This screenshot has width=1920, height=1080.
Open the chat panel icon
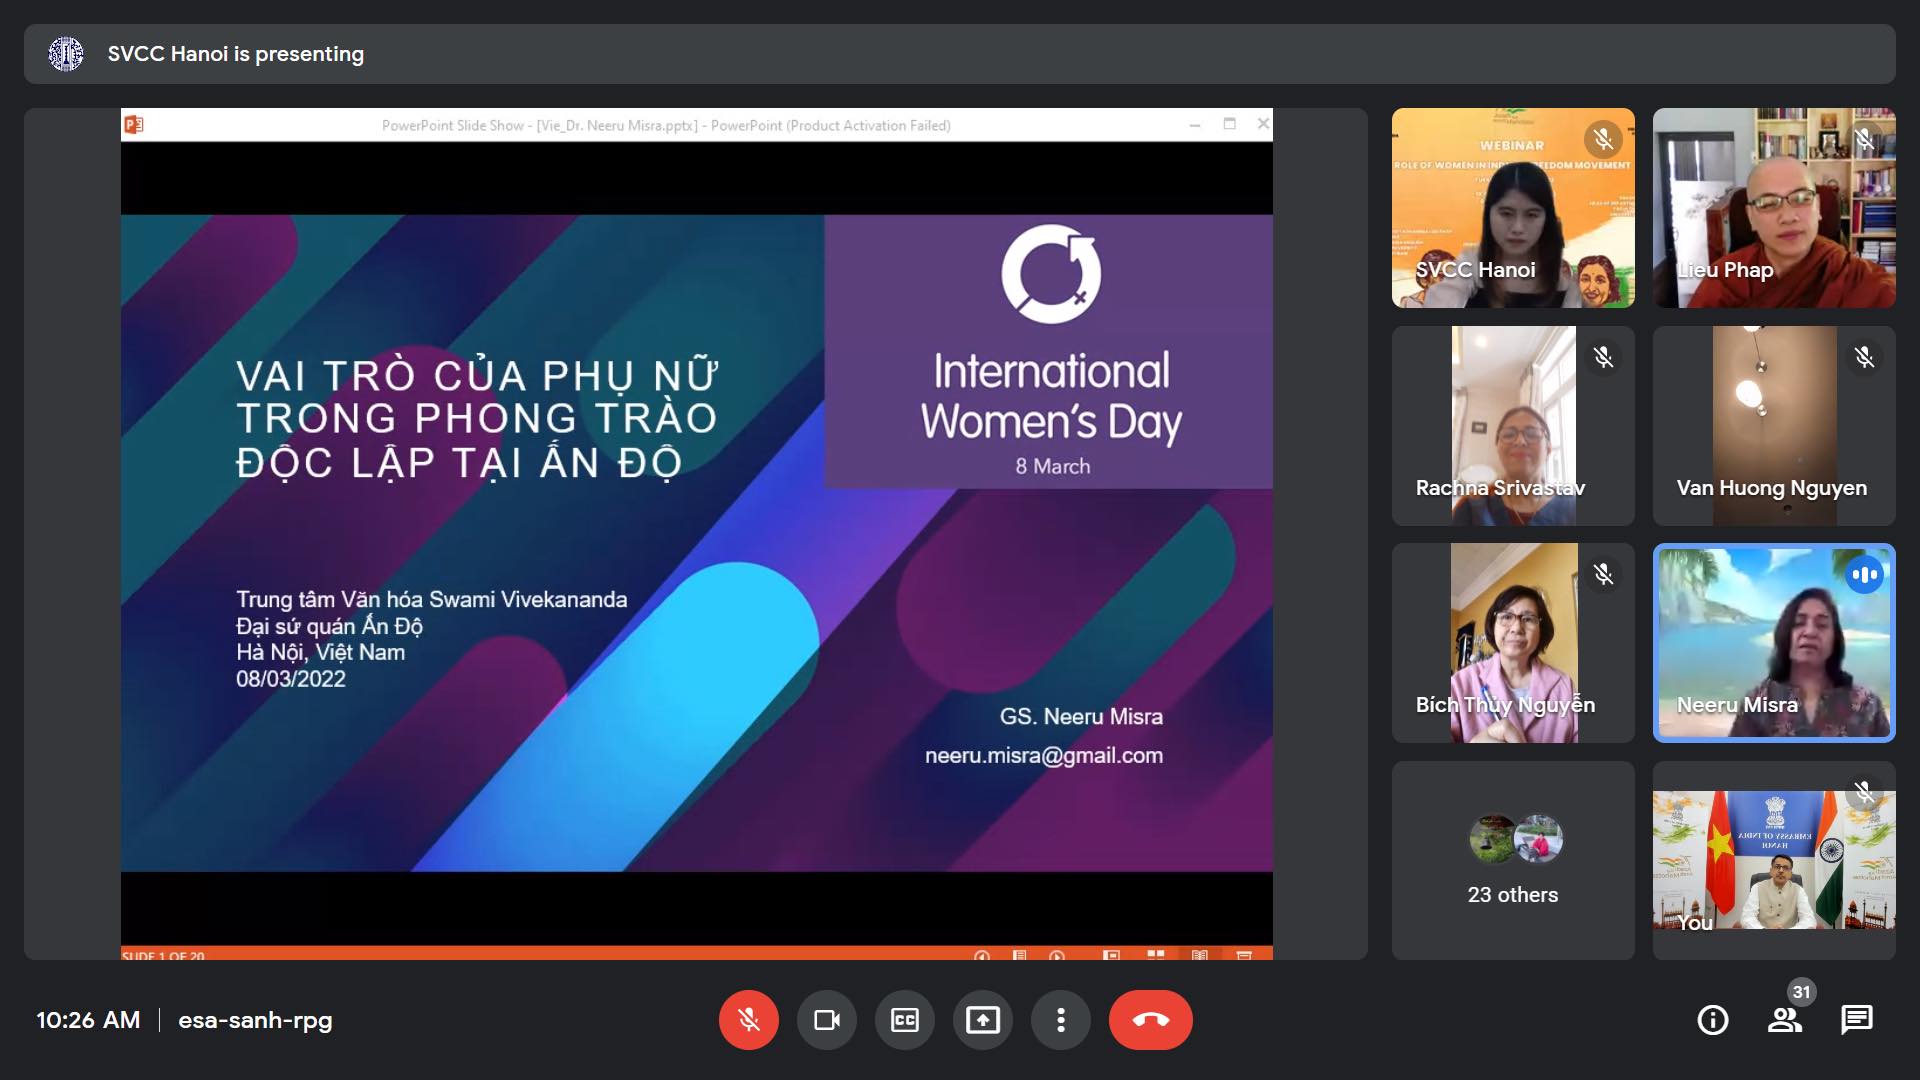(x=1856, y=1020)
